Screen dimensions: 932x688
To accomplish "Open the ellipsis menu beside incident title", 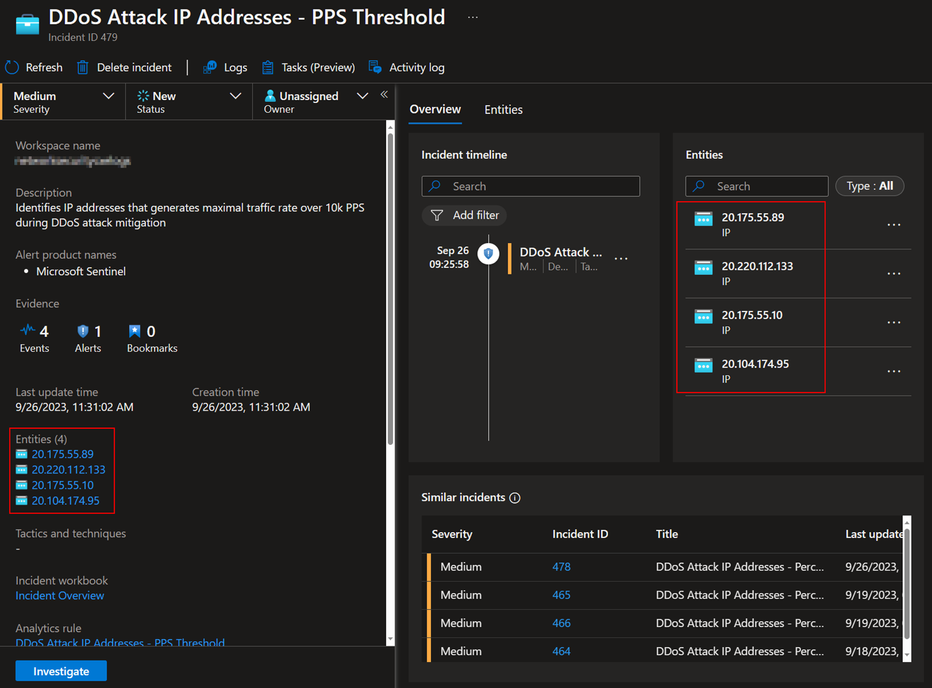I will (x=473, y=17).
